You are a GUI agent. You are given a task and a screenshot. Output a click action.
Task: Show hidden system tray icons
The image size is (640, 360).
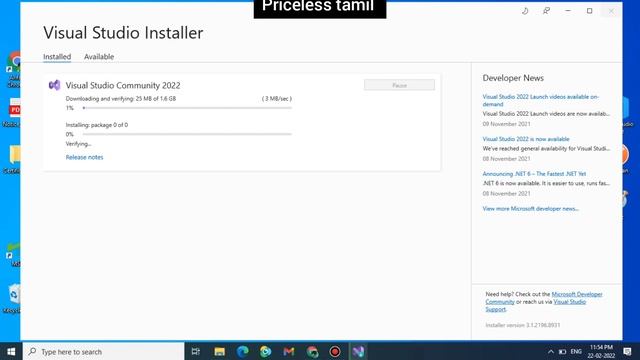pyautogui.click(x=551, y=351)
